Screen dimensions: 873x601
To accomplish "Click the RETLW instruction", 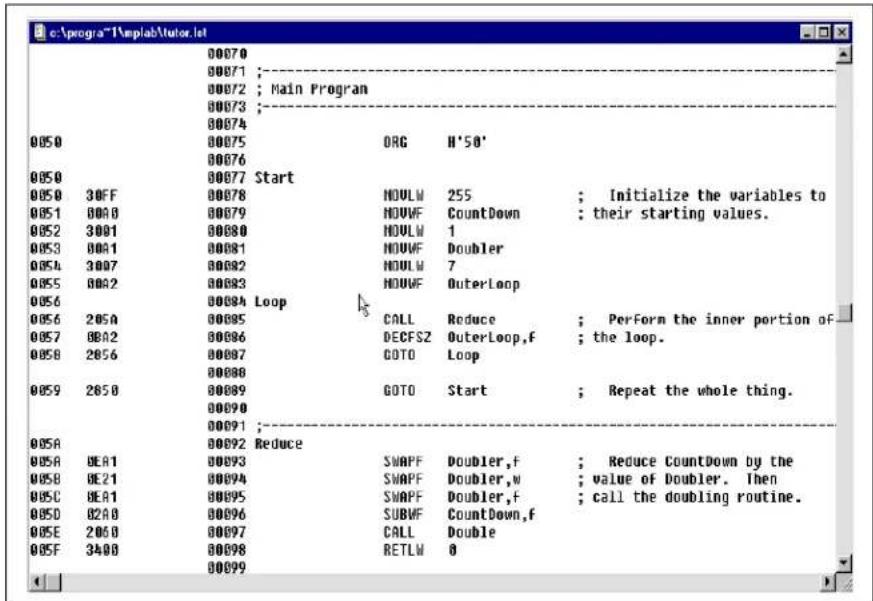I will coord(403,550).
